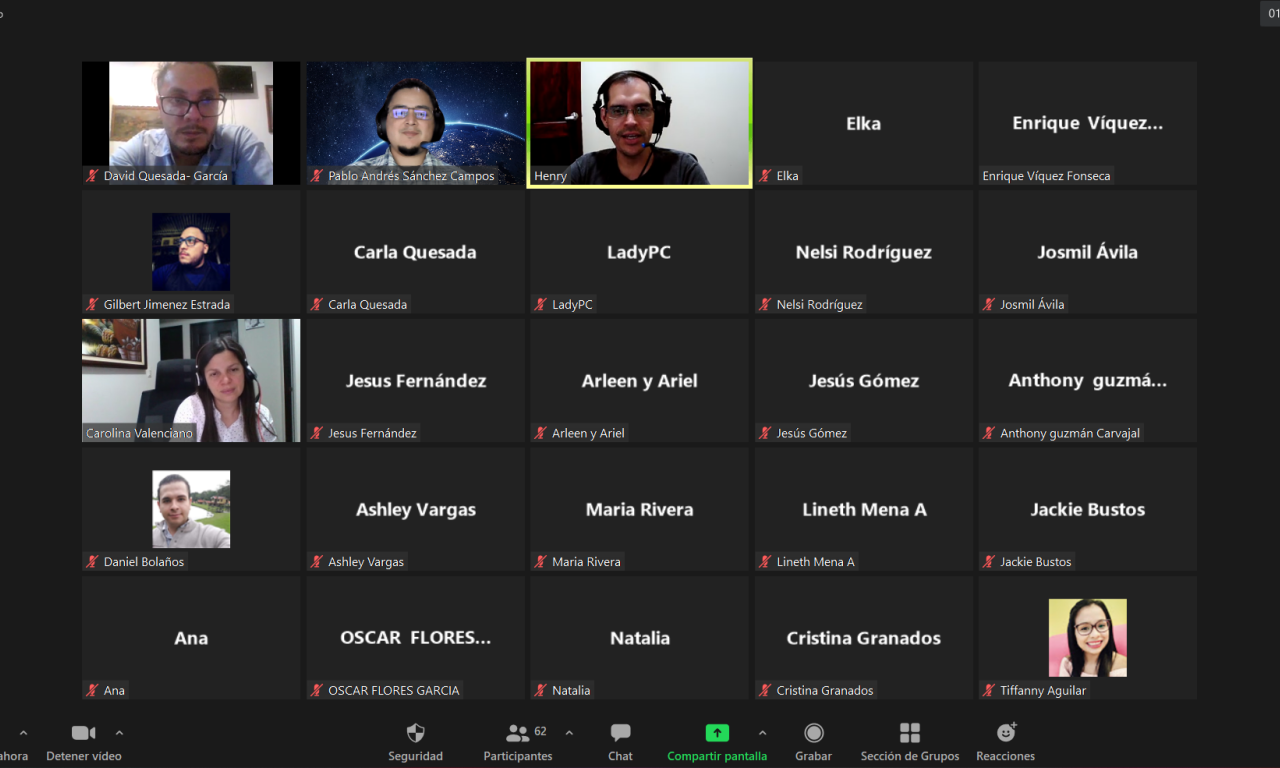1280x768 pixels.
Task: Expand the audio options chevron at far left
Action: (x=23, y=732)
